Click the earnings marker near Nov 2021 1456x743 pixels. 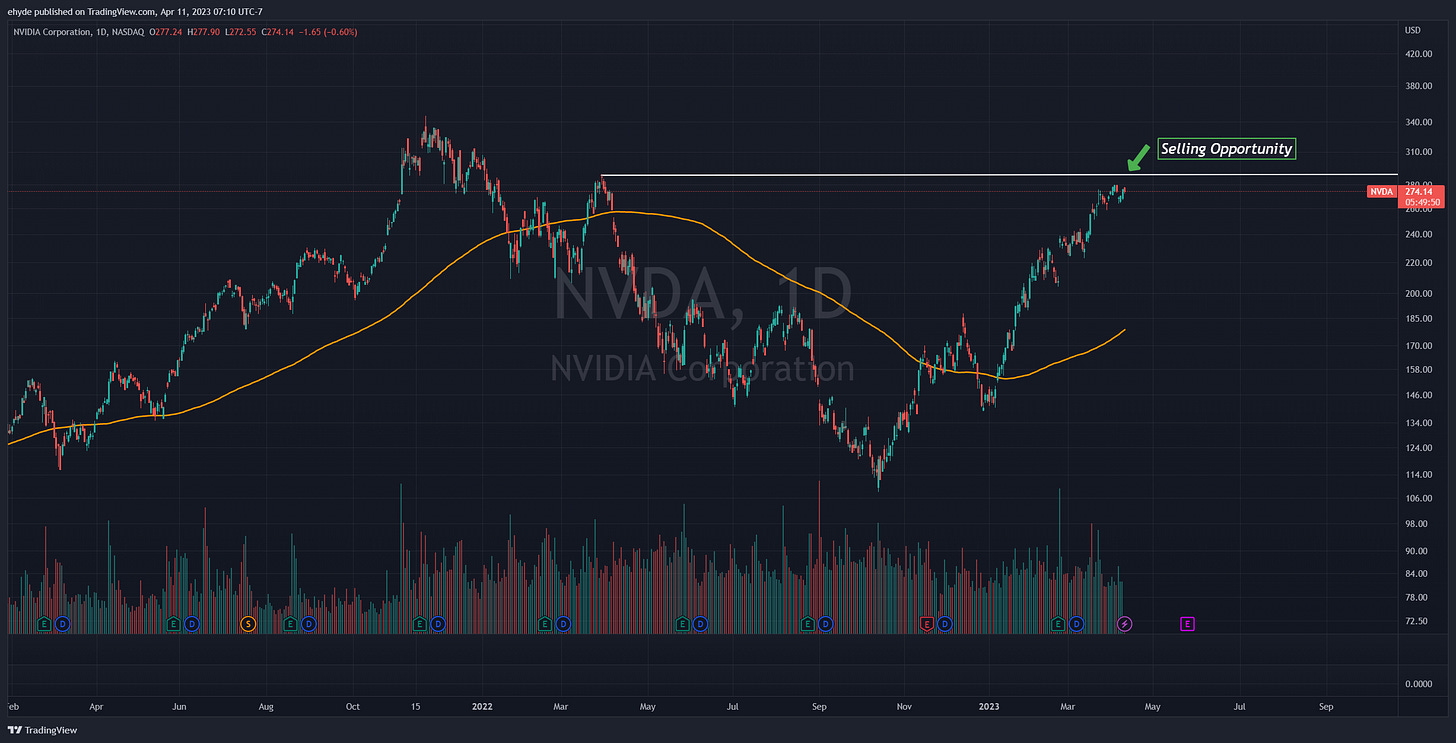coord(419,623)
